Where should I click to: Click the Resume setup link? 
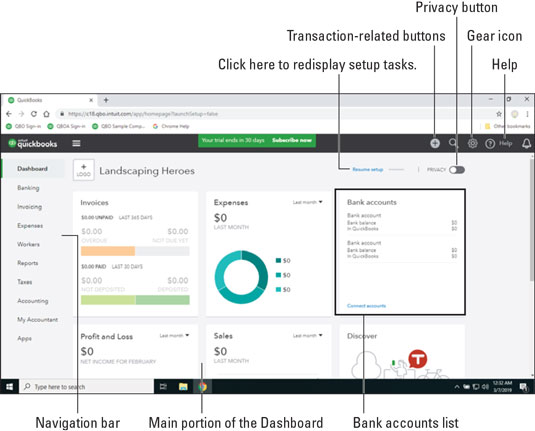point(367,169)
